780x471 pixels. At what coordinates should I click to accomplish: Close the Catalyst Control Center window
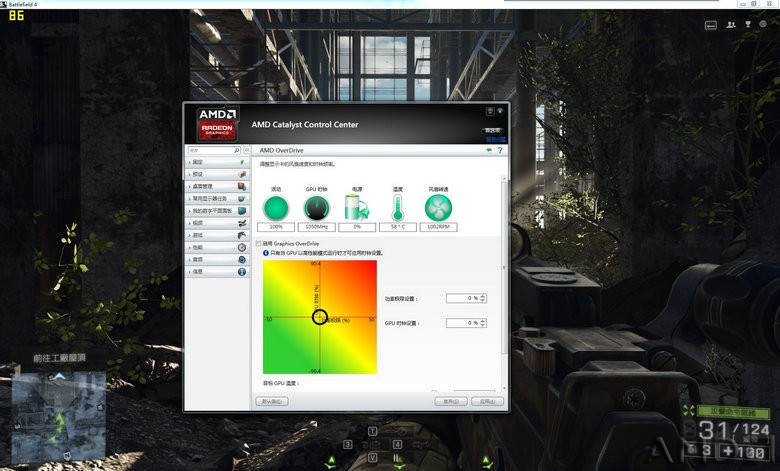pos(499,111)
